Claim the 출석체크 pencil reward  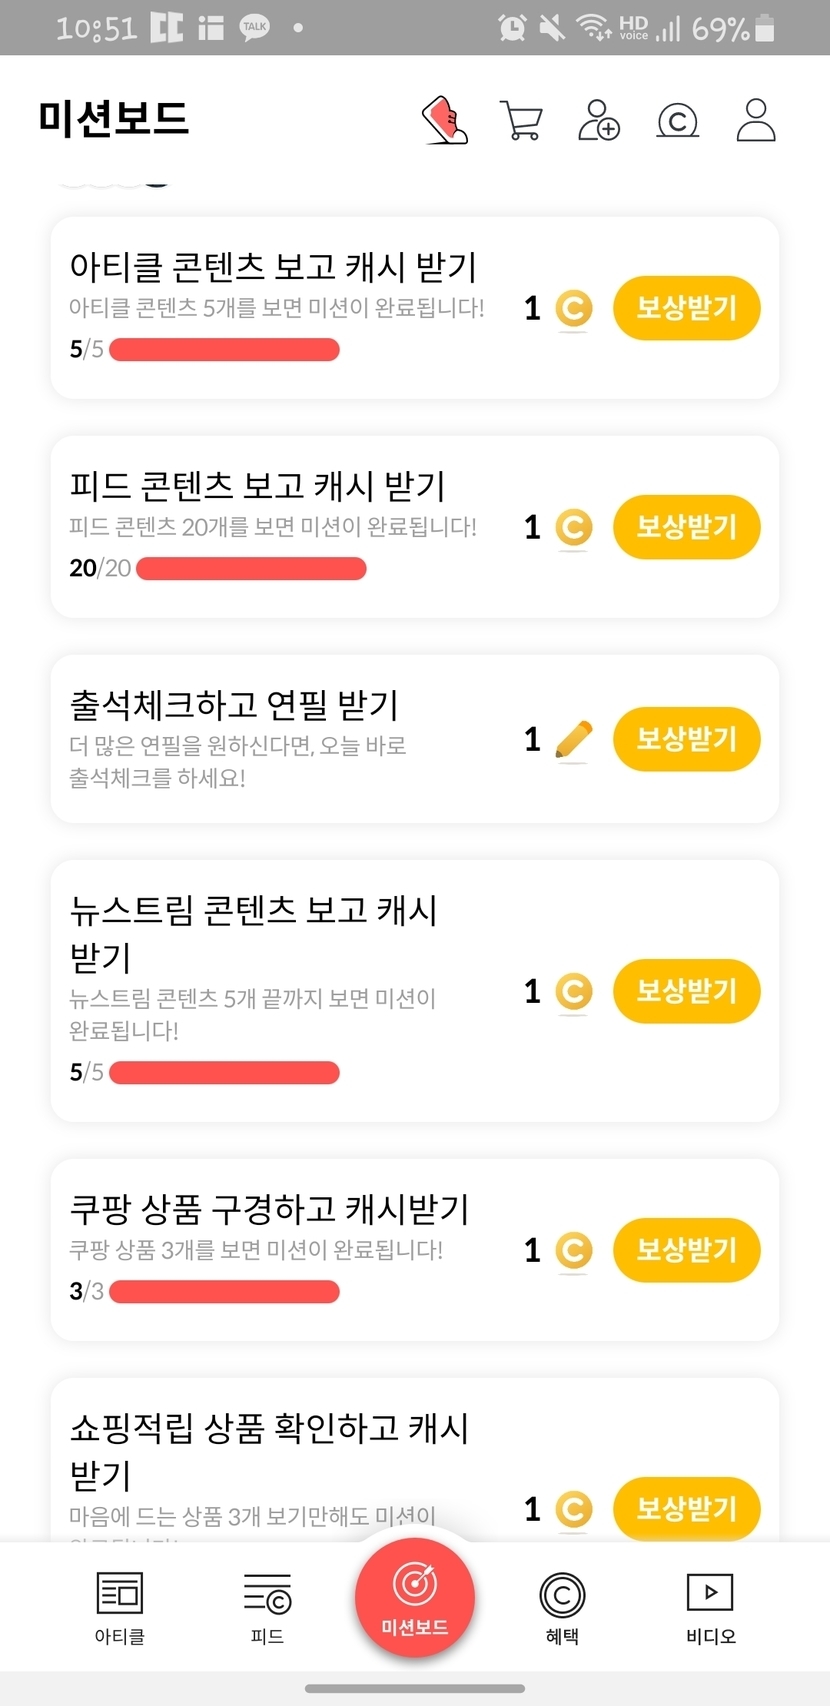click(x=686, y=740)
